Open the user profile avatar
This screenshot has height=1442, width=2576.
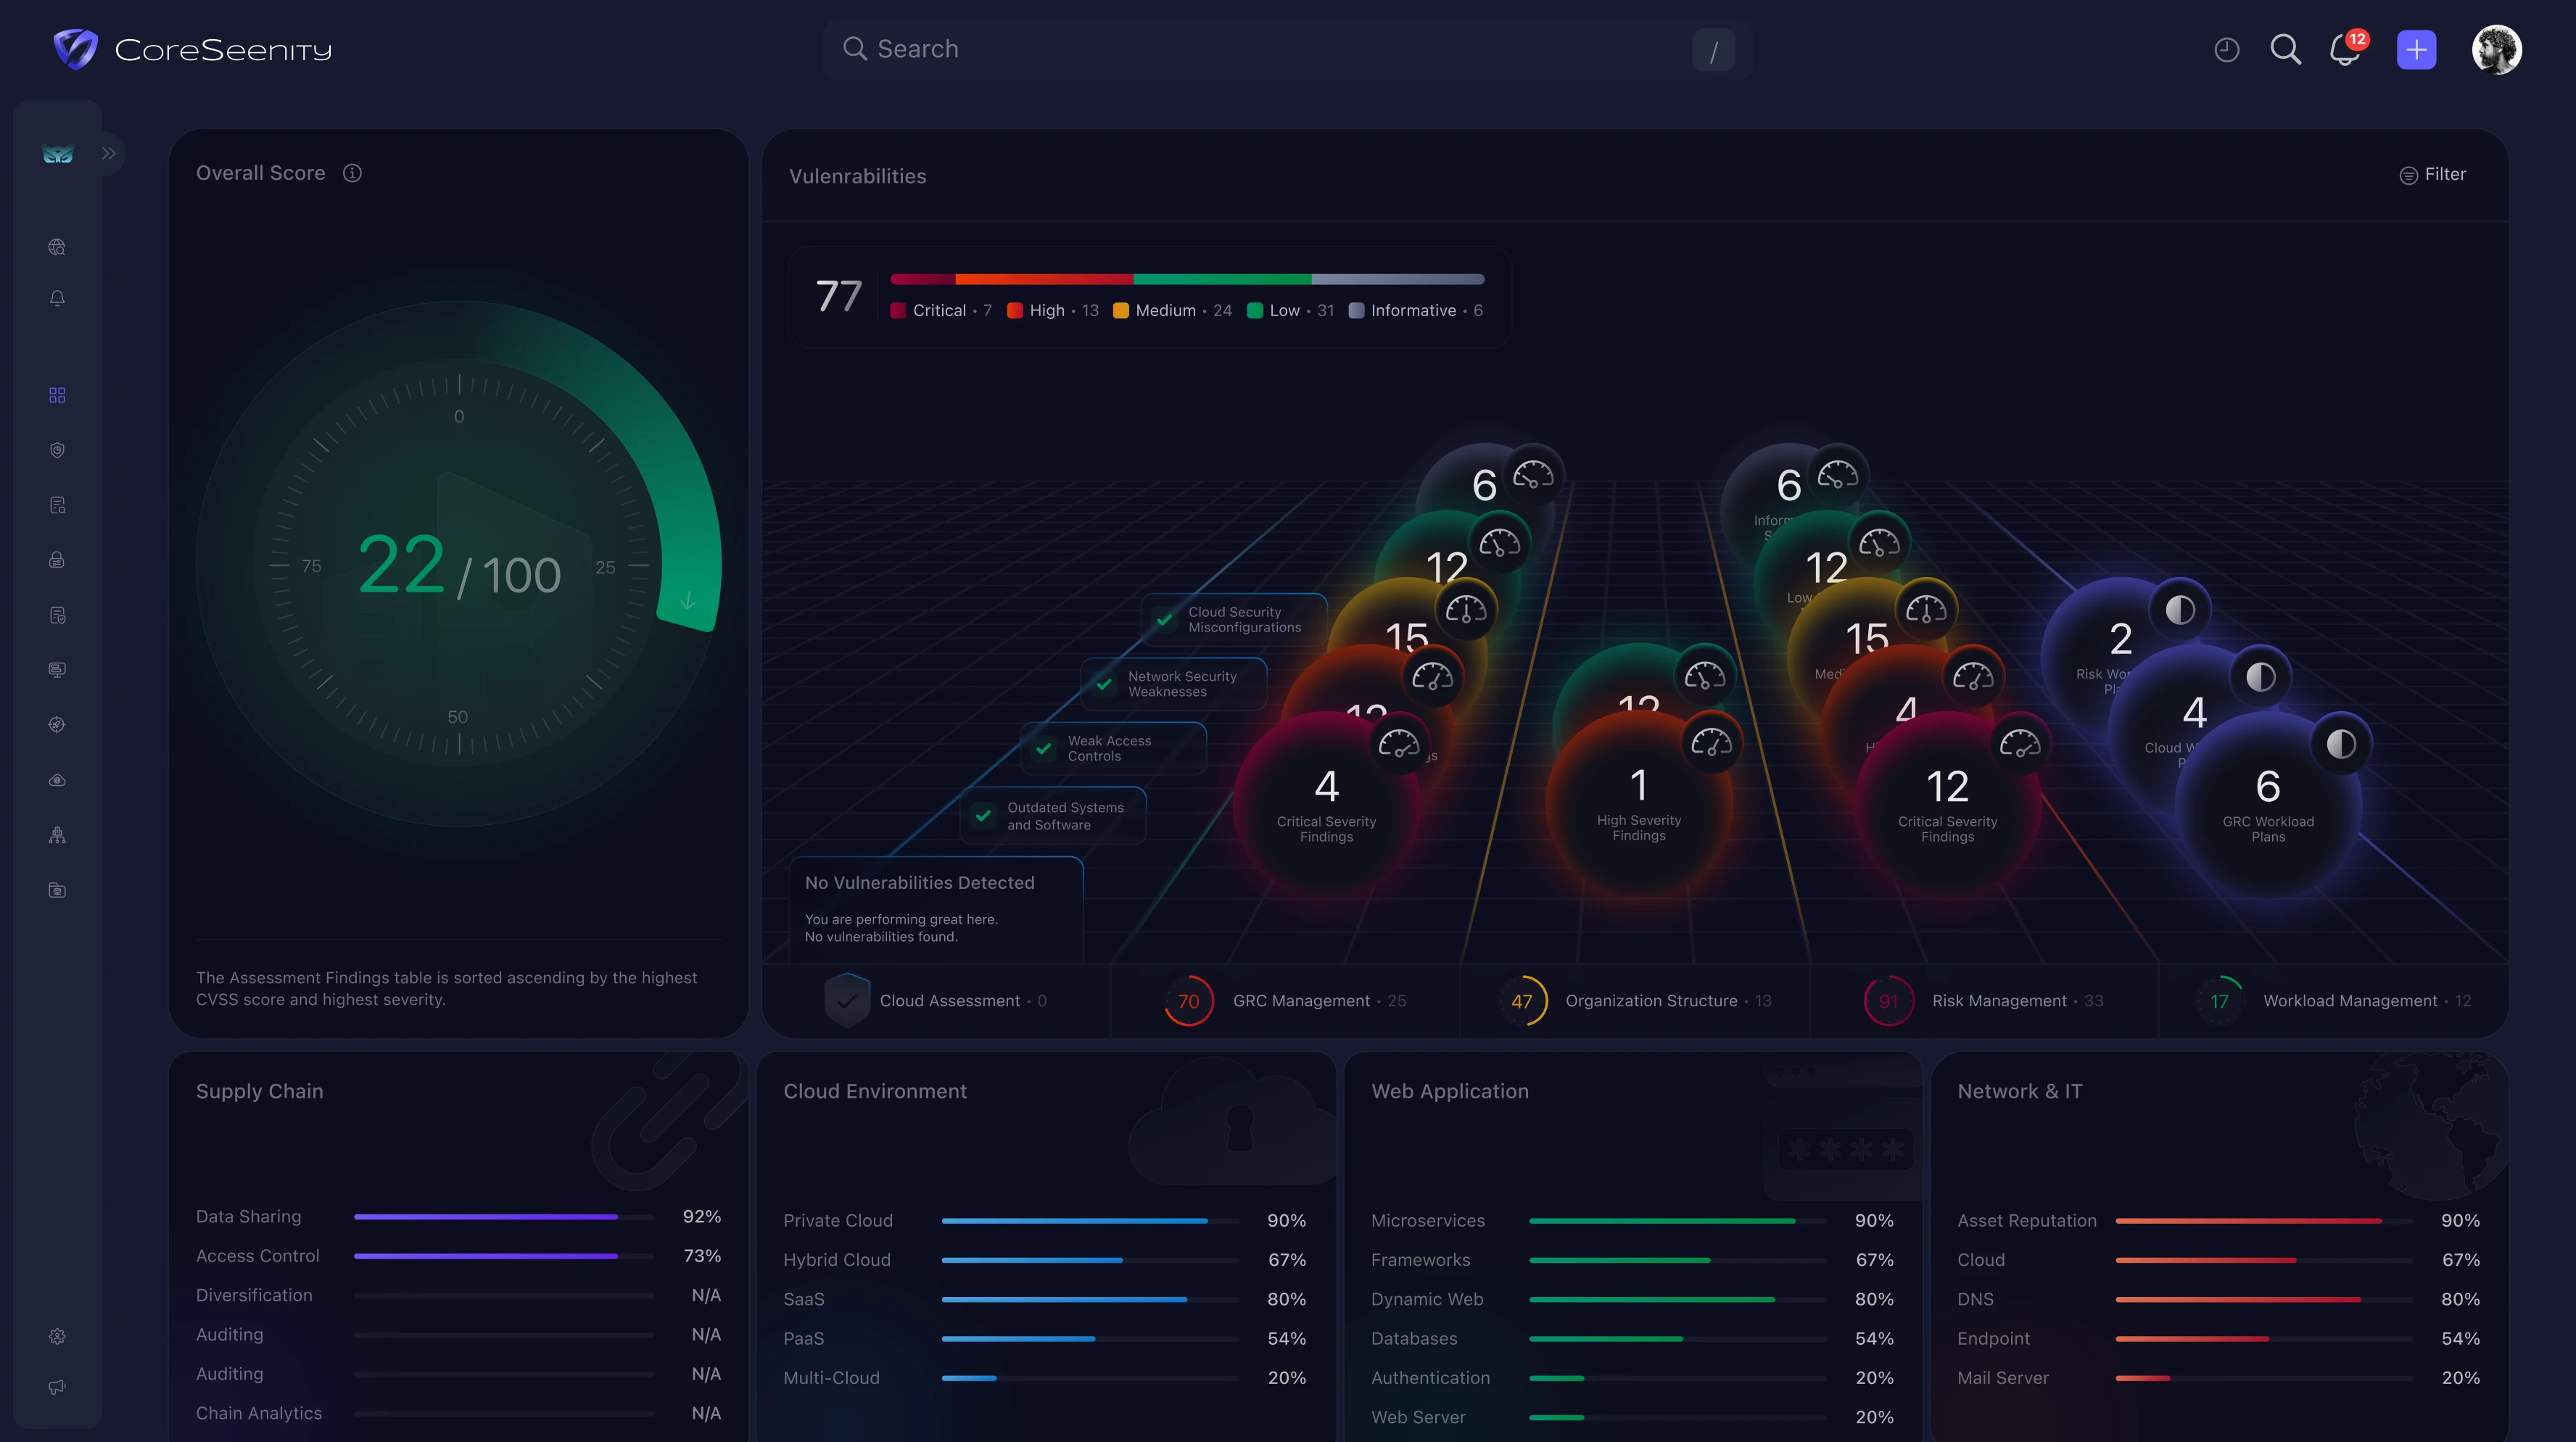pos(2496,49)
